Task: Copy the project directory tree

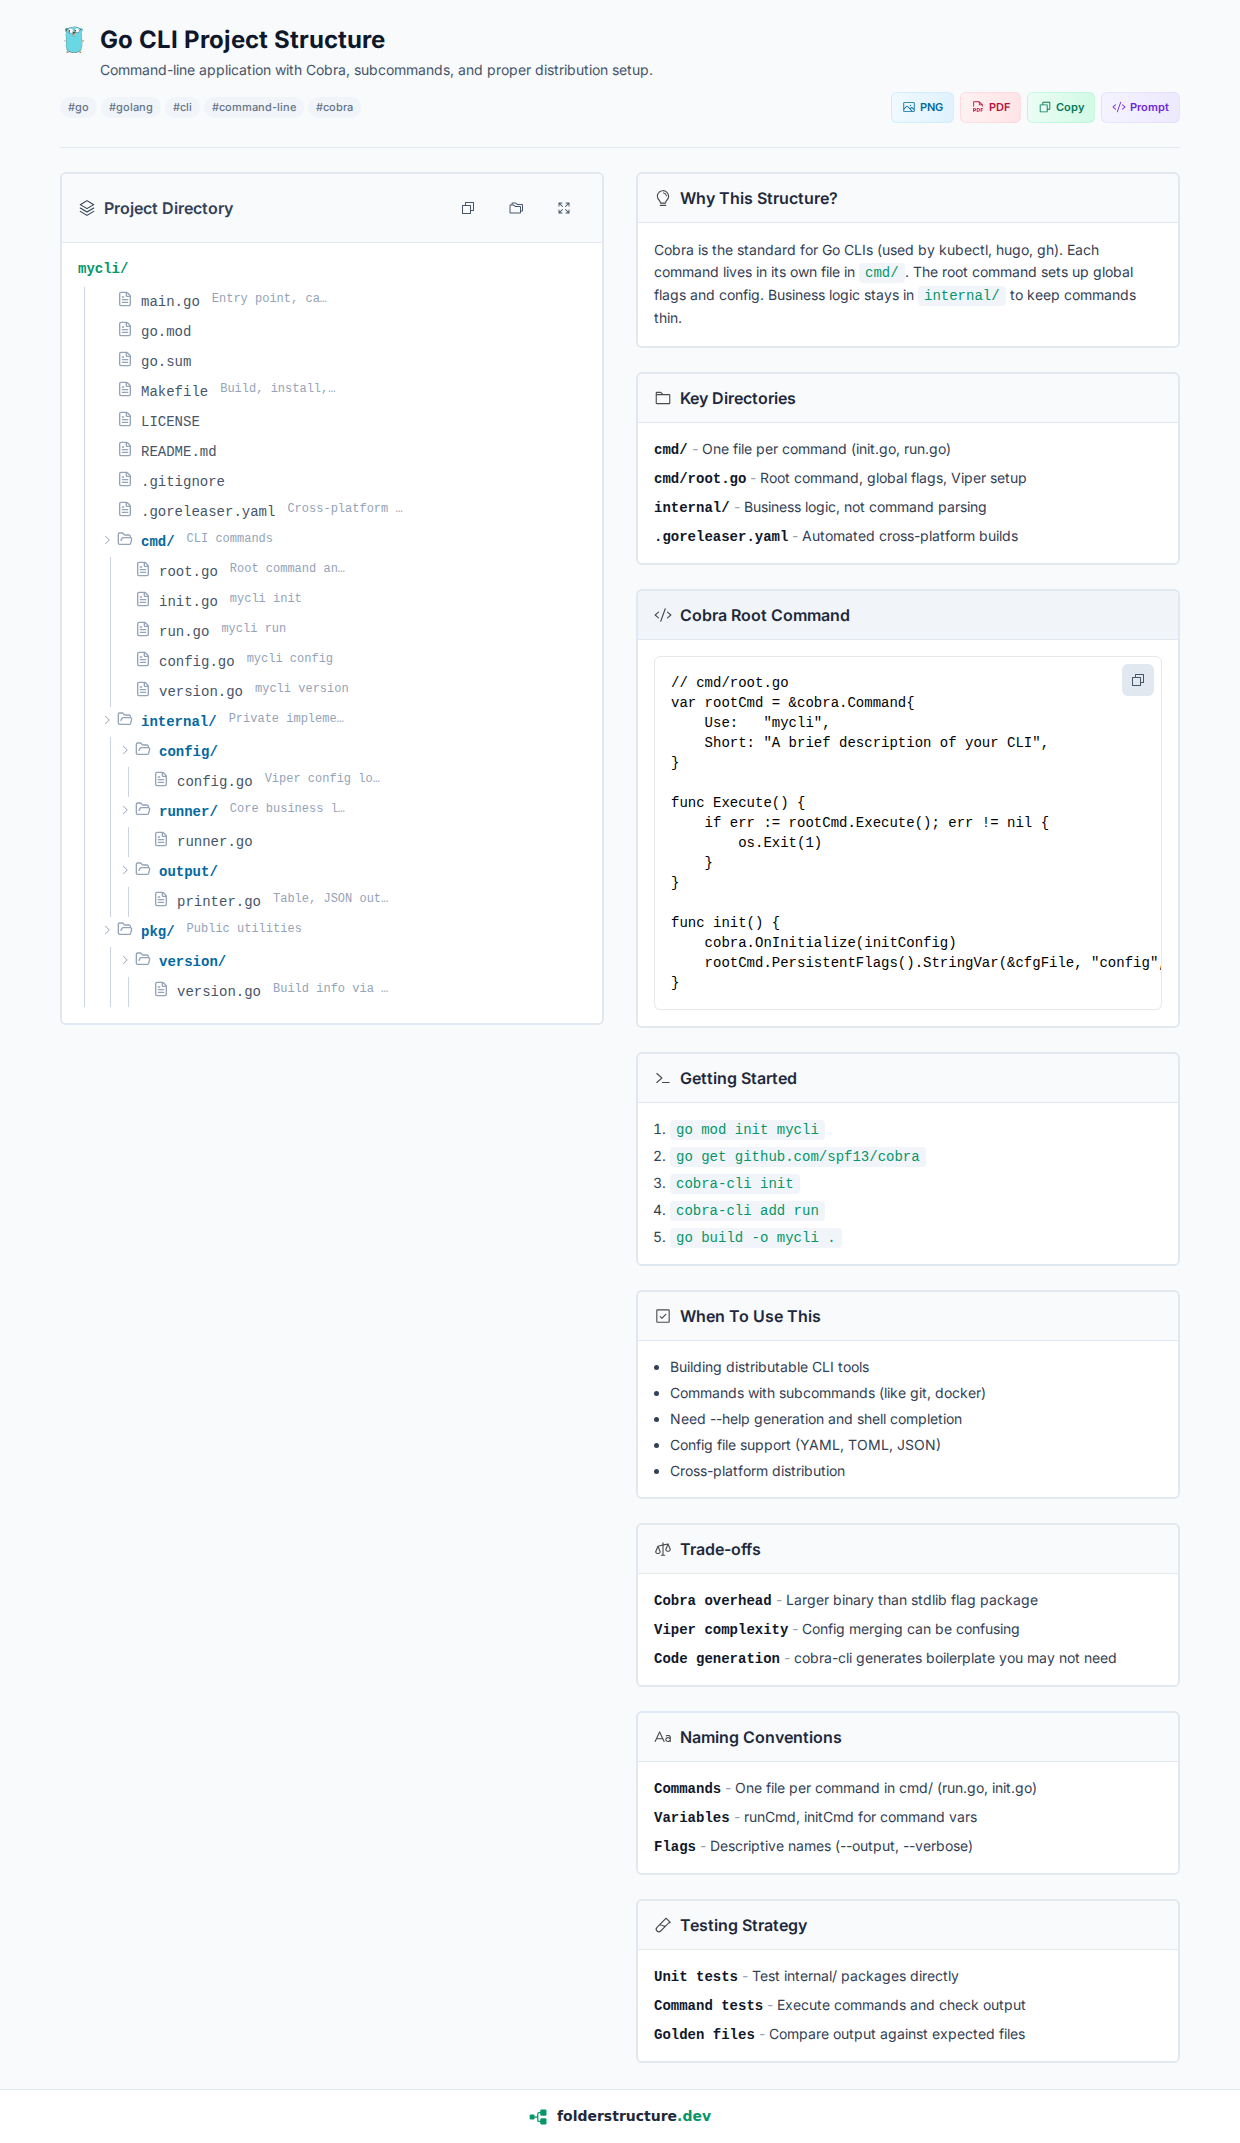Action: coord(468,208)
